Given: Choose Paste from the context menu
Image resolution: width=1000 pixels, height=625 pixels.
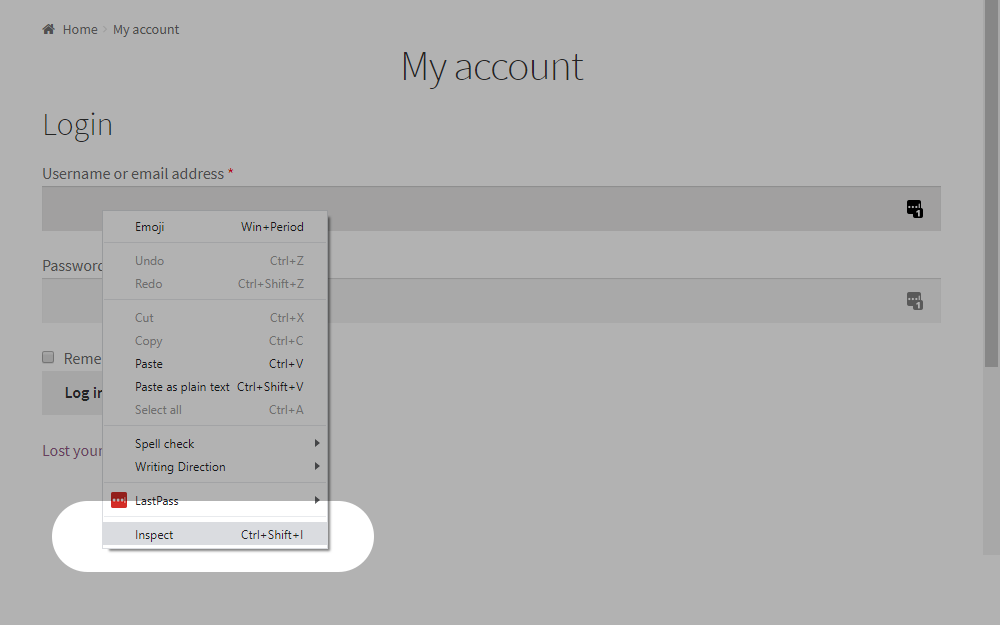Looking at the screenshot, I should click(x=215, y=364).
